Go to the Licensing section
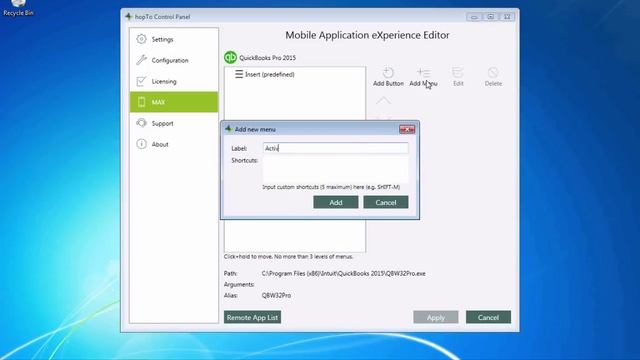This screenshot has width=640, height=360. point(174,81)
